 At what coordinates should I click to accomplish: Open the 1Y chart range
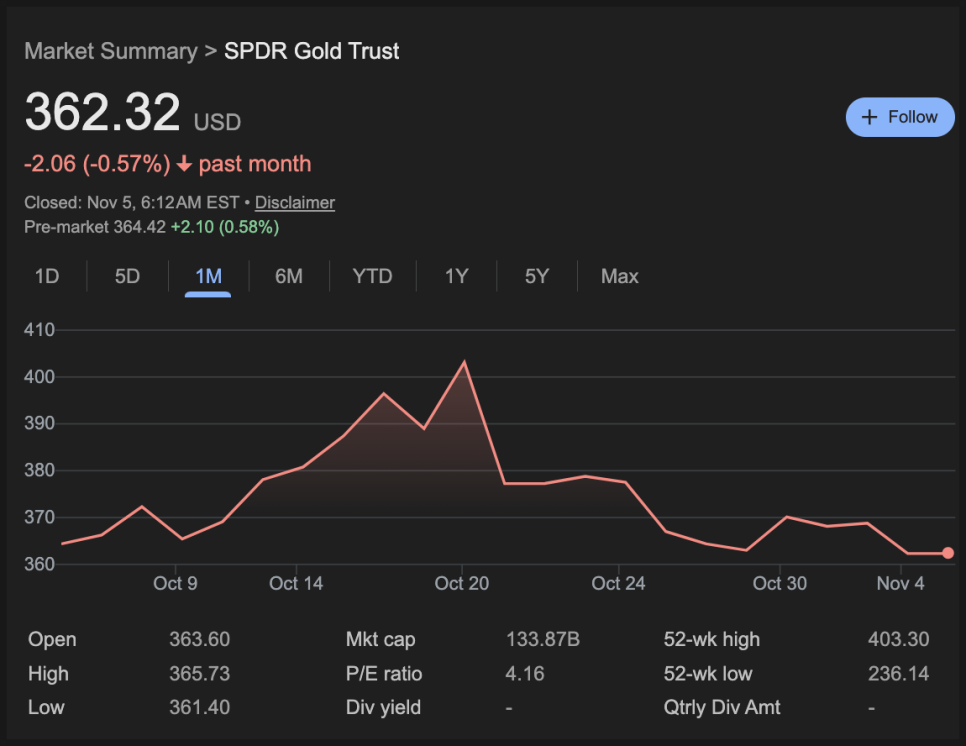456,276
